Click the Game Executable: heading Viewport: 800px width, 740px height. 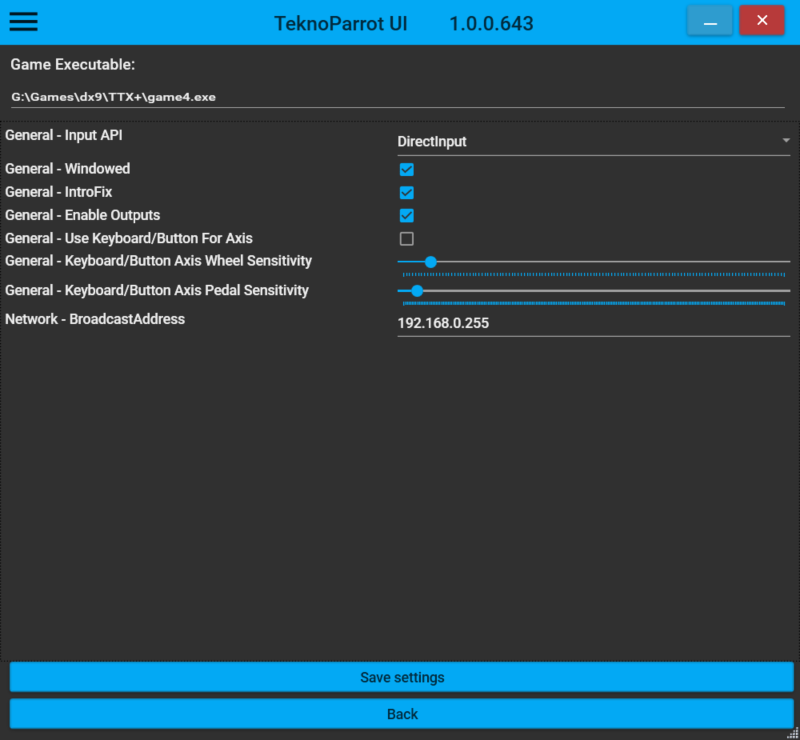tap(72, 65)
